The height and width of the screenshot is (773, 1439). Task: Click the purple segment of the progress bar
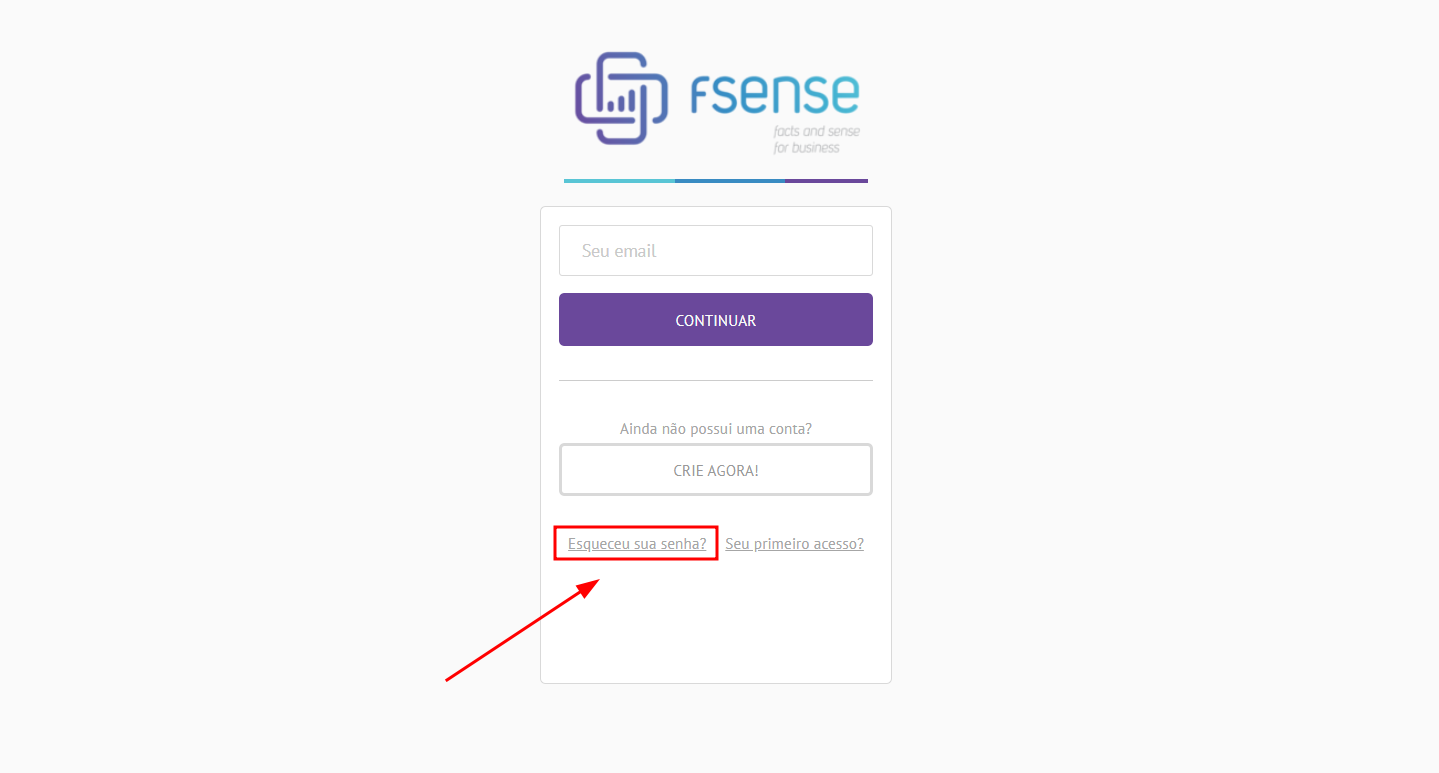826,181
